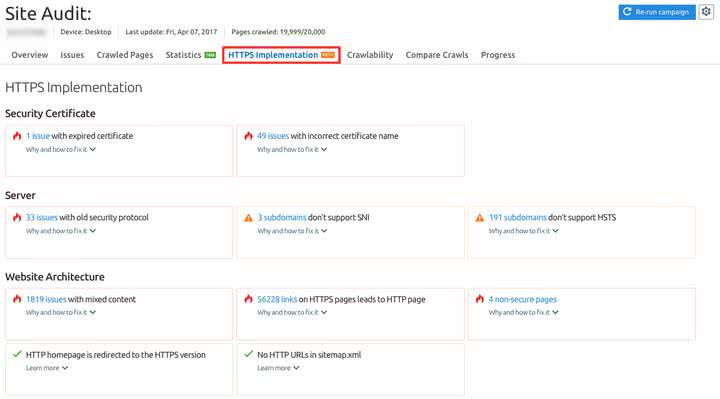720x399 pixels.
Task: Click the fire icon beside expired certificate
Action: click(17, 136)
